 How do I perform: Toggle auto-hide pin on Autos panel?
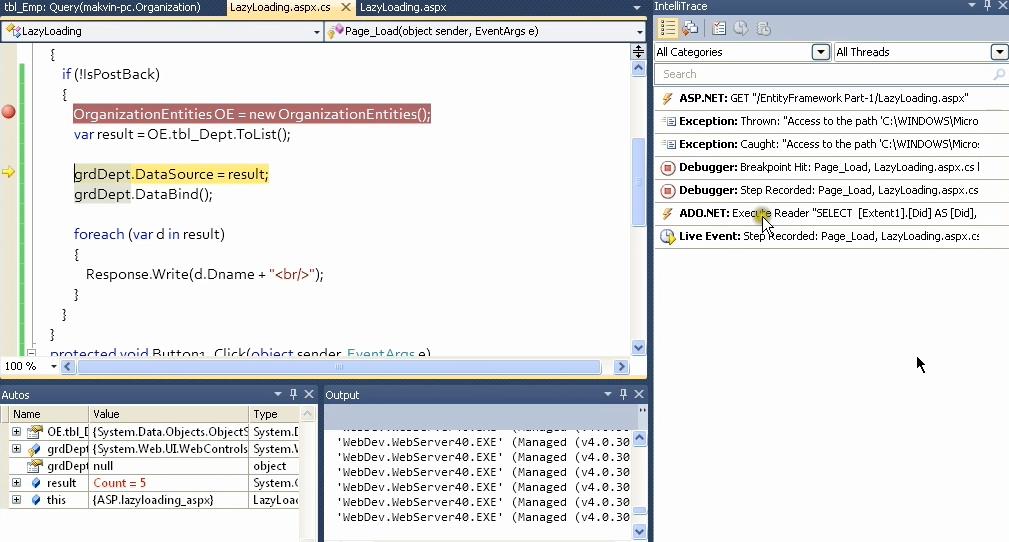(x=293, y=395)
